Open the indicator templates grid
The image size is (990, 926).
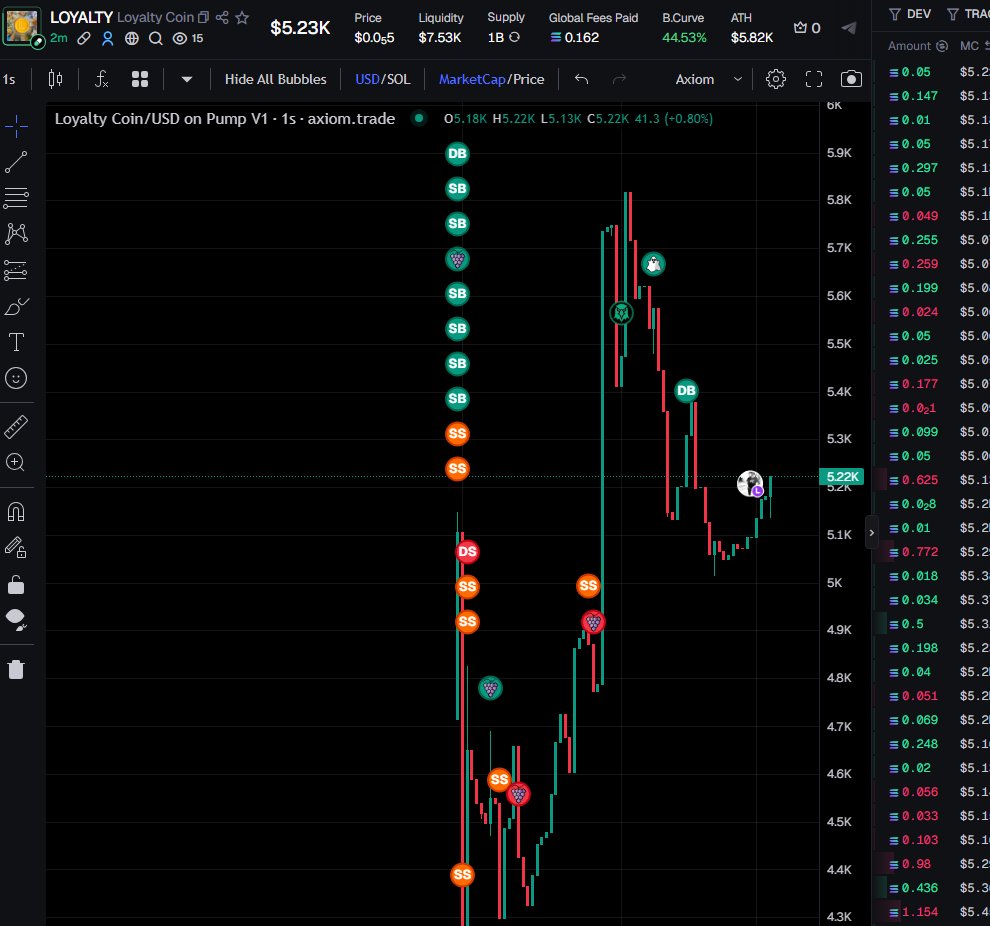click(140, 79)
